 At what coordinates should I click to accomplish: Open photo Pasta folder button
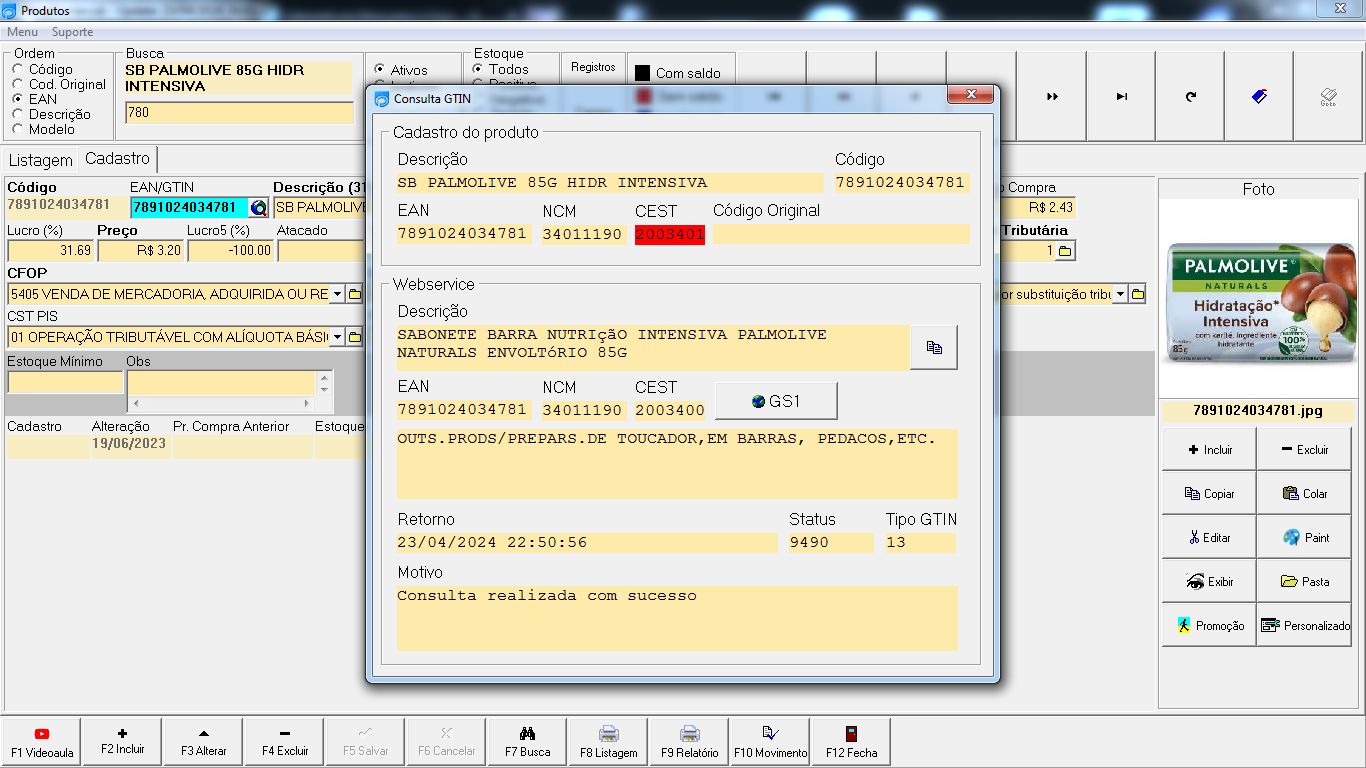[x=1304, y=582]
